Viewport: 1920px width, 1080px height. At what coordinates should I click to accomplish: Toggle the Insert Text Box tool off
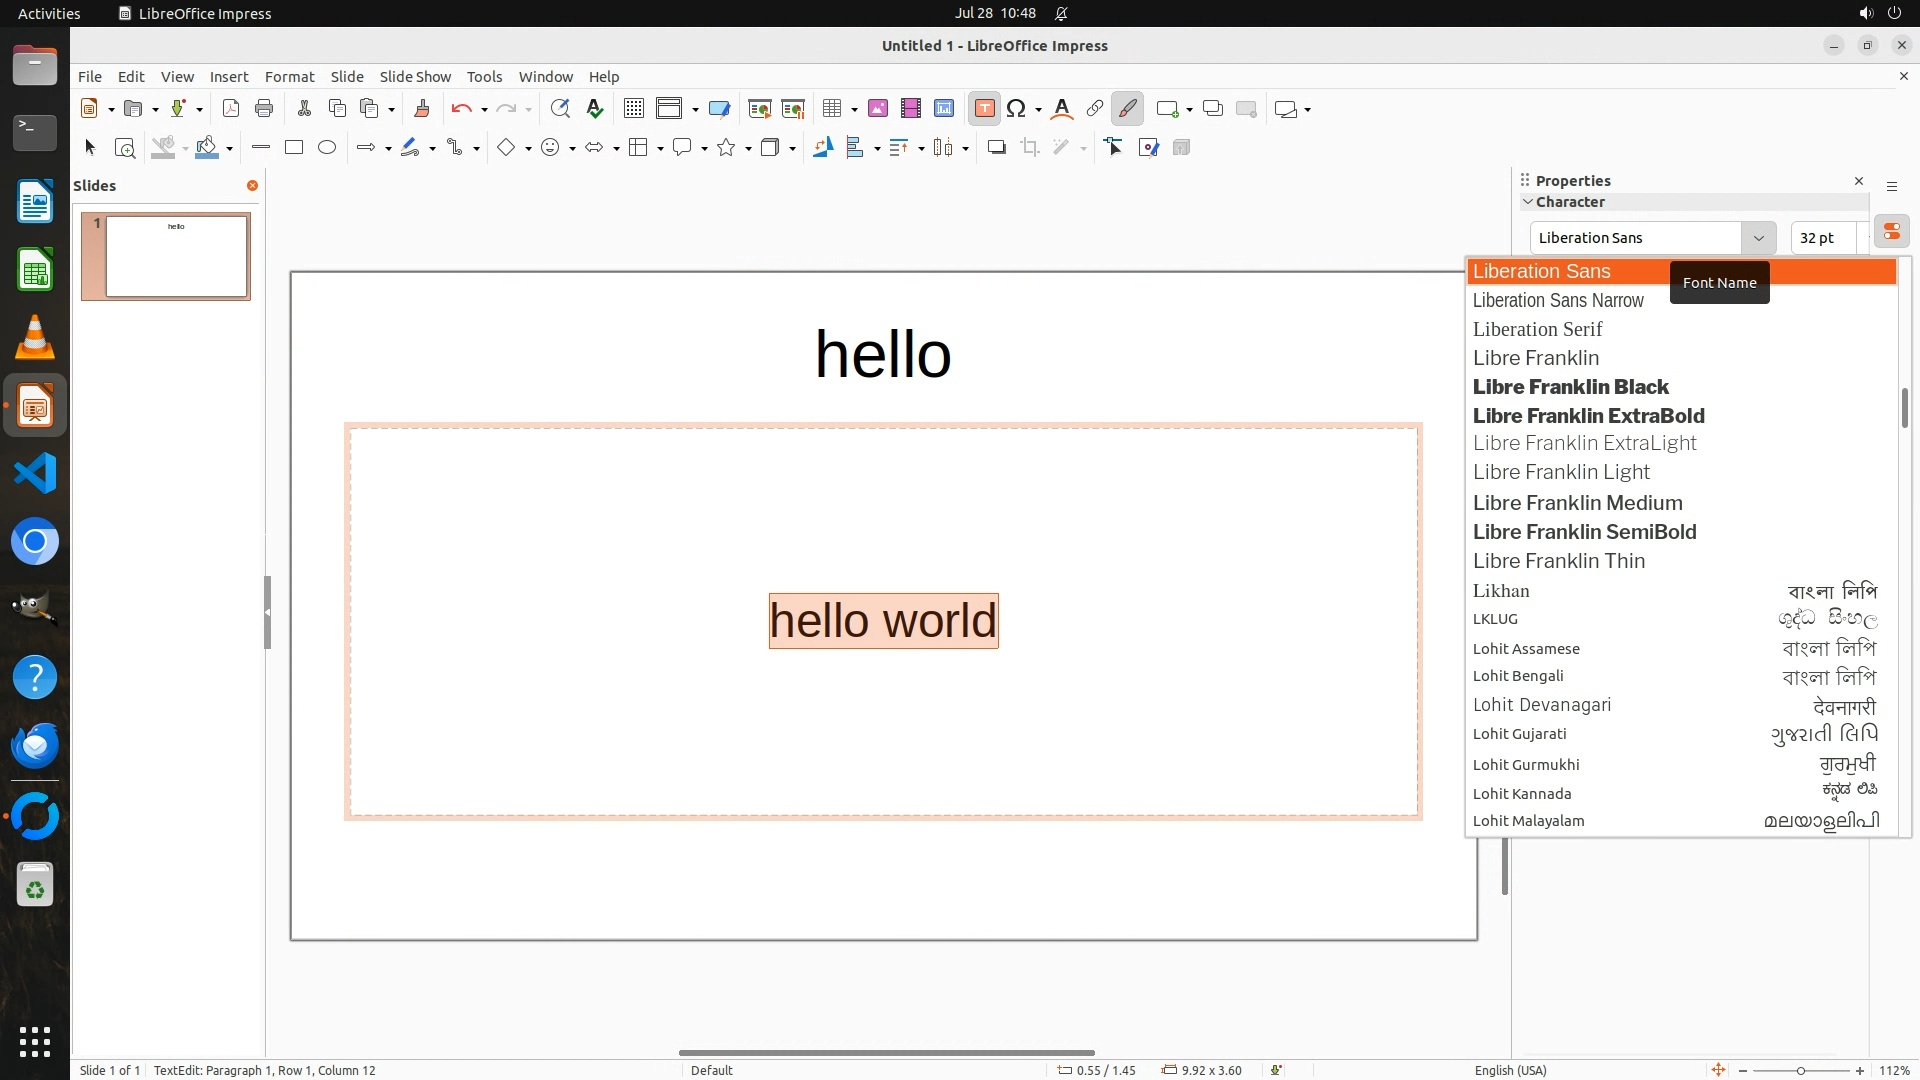coord(984,109)
